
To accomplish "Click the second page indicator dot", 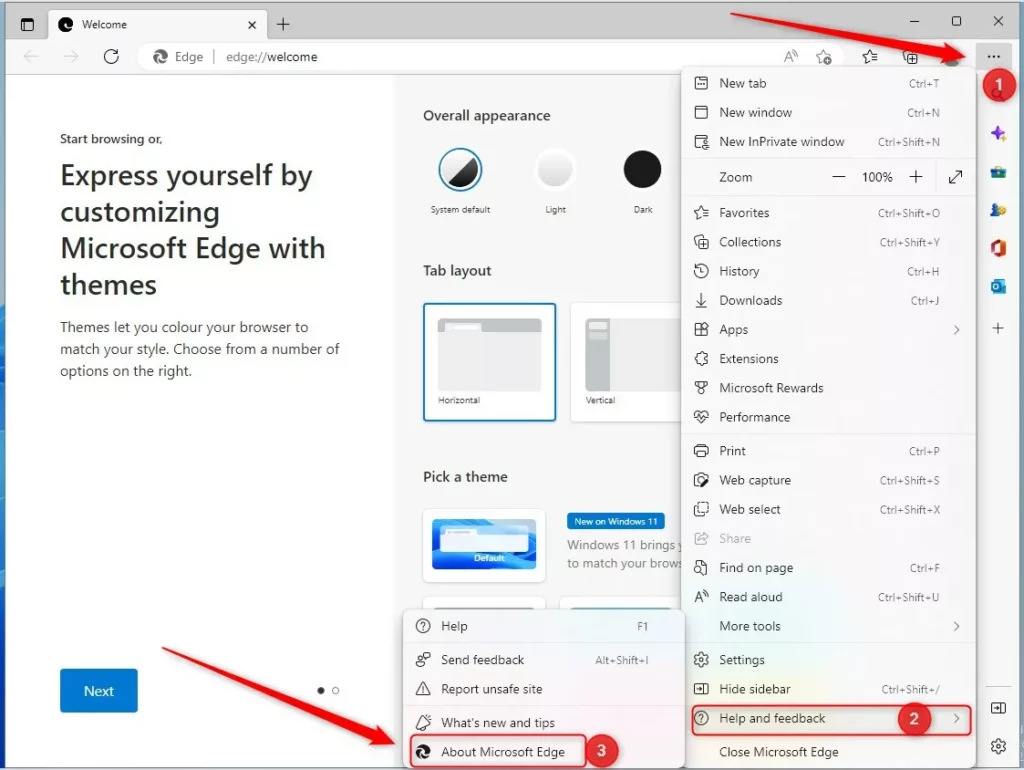I will point(336,690).
